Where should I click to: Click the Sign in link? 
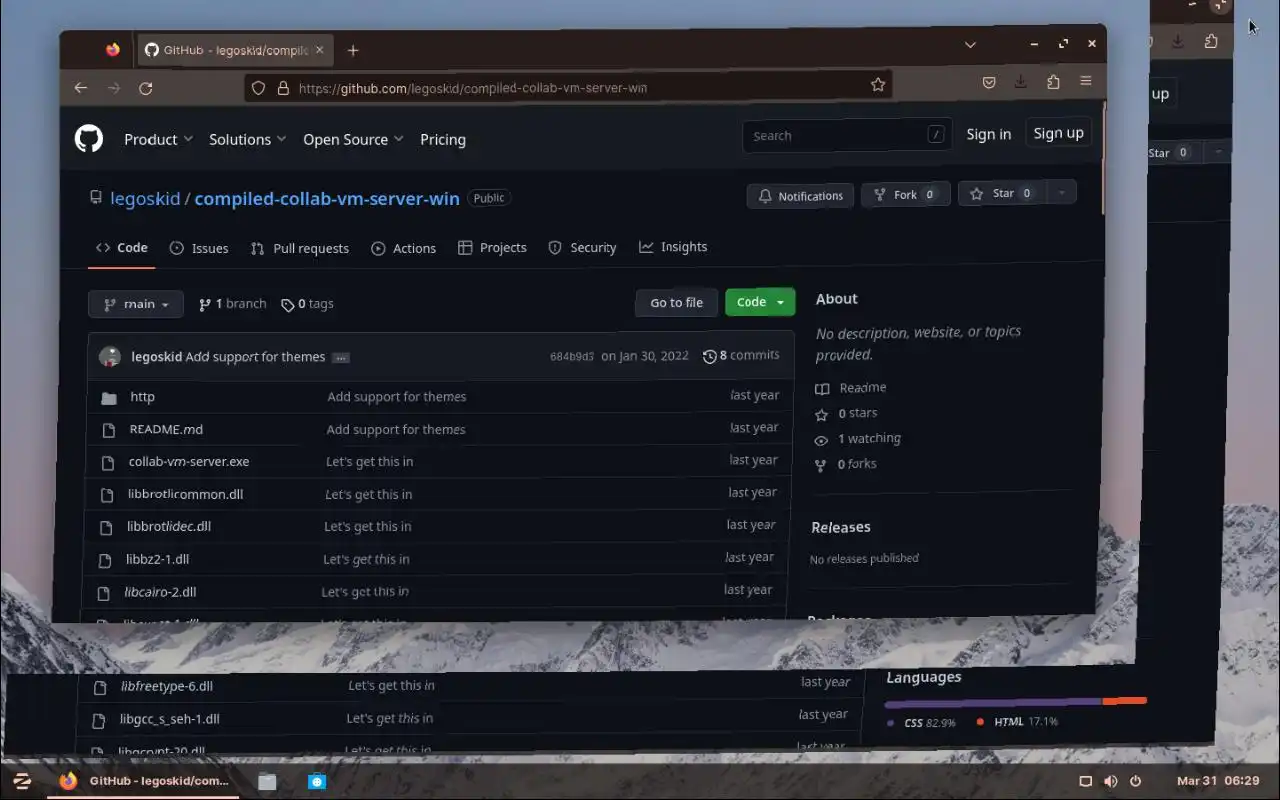pos(988,134)
